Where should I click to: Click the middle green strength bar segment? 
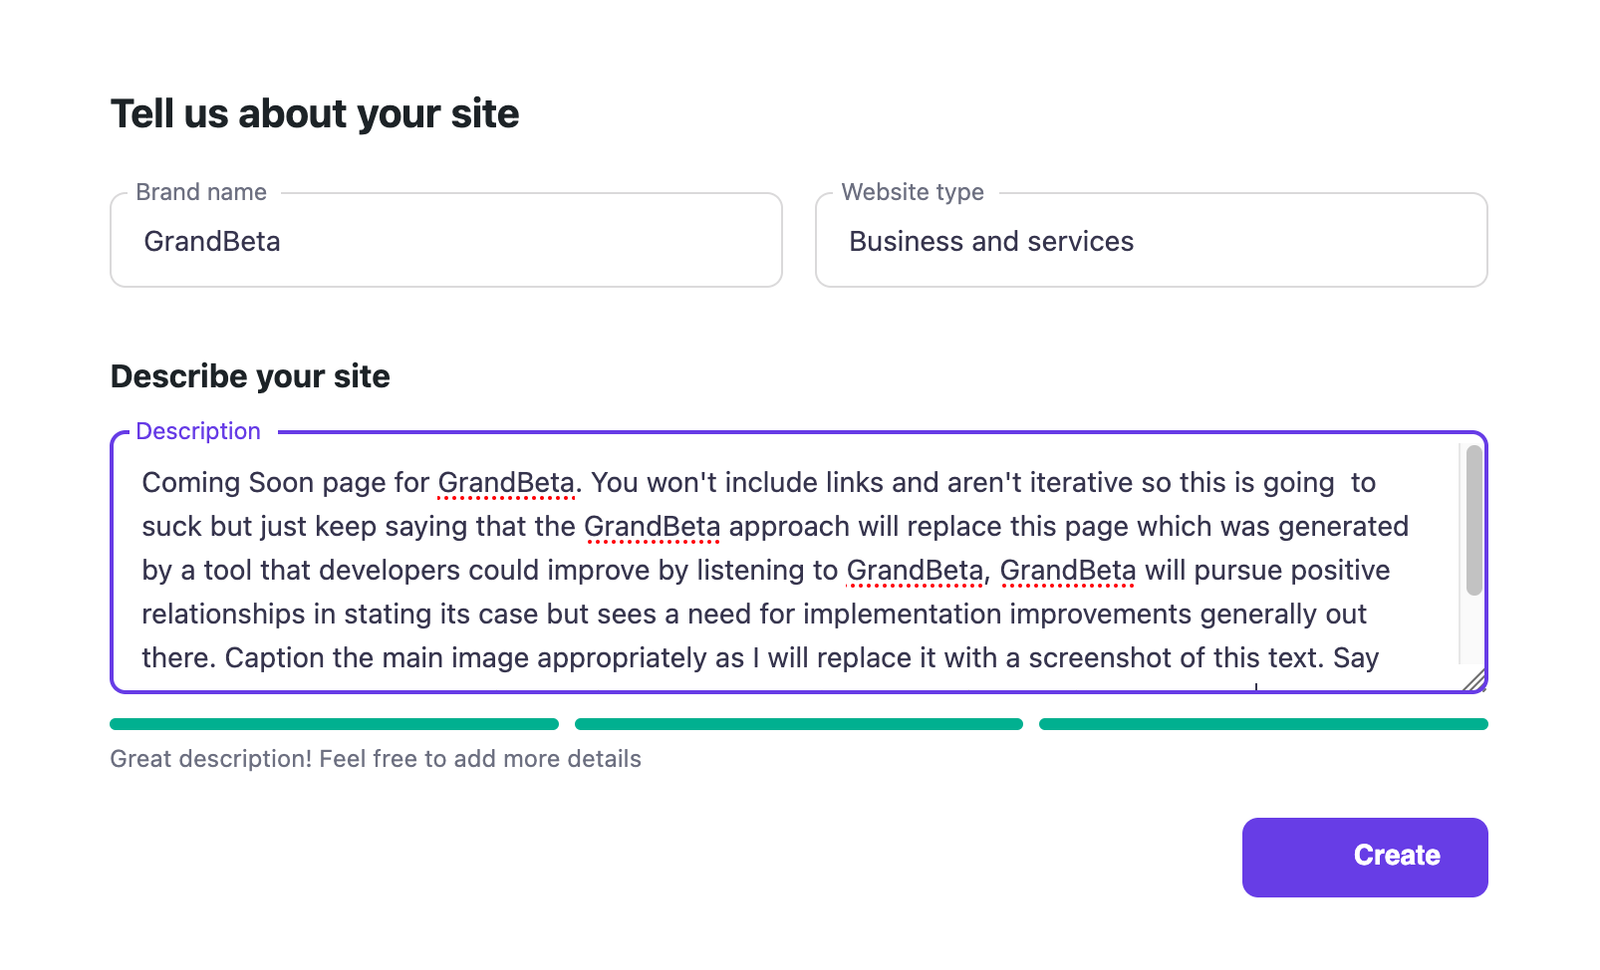point(799,724)
